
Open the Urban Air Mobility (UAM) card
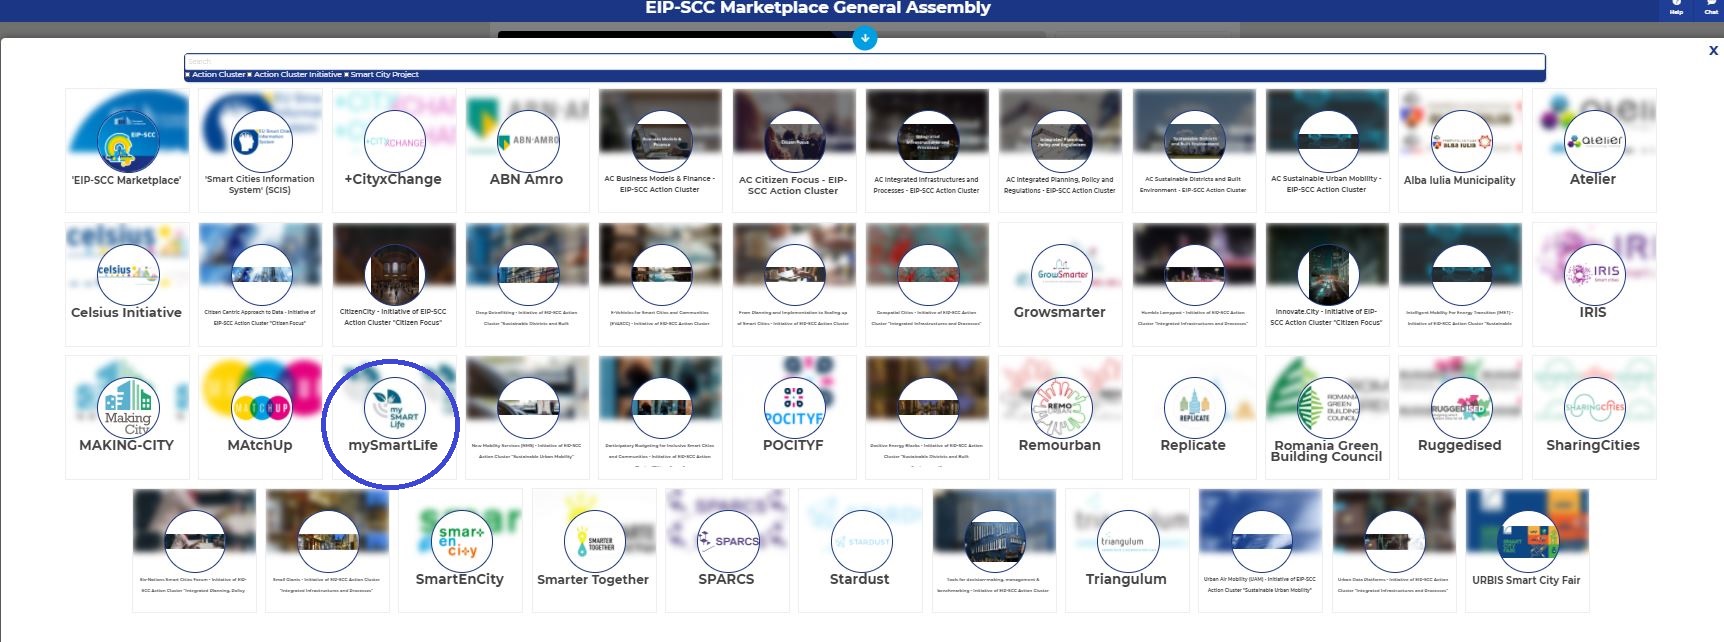pos(1260,550)
